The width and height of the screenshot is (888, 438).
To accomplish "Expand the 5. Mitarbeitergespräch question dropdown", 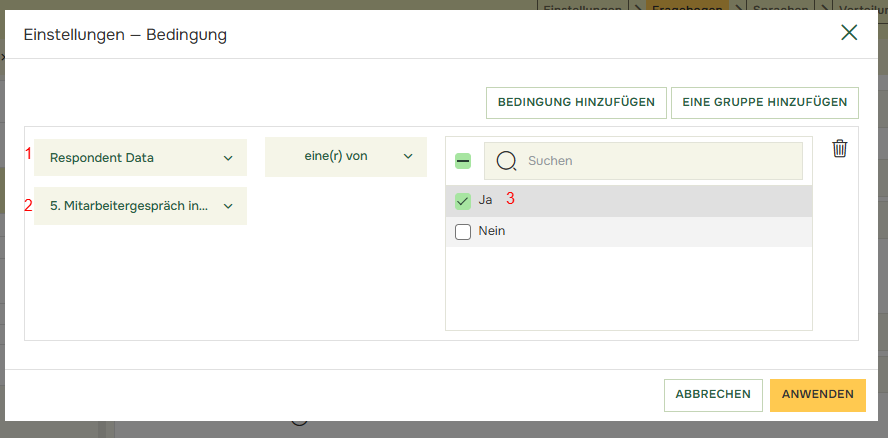I will coord(140,206).
